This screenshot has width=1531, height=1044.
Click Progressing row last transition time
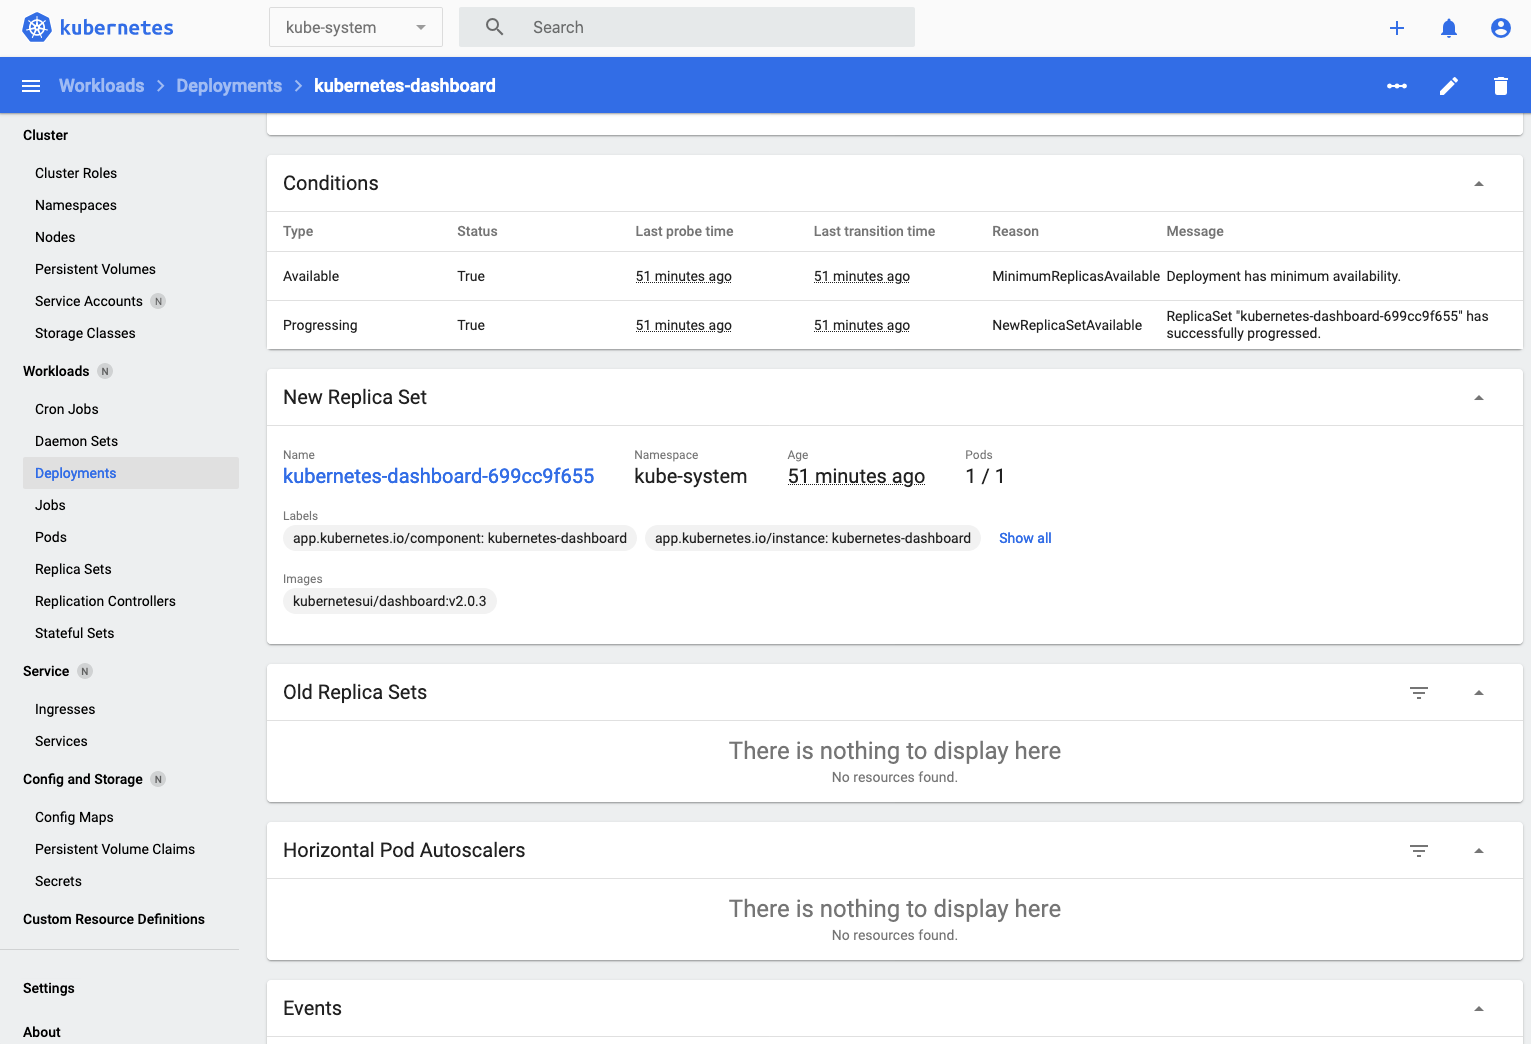pyautogui.click(x=862, y=325)
